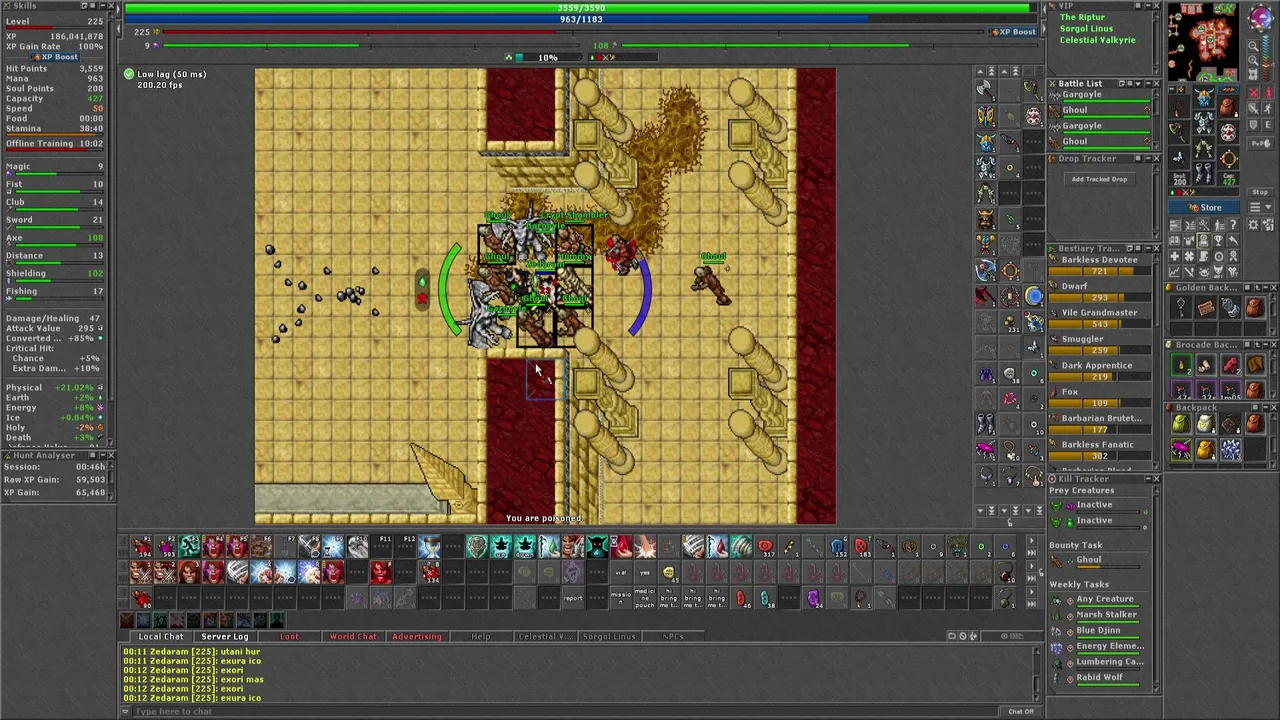The height and width of the screenshot is (720, 1280).
Task: Open the Advertising chat tab
Action: (x=416, y=636)
